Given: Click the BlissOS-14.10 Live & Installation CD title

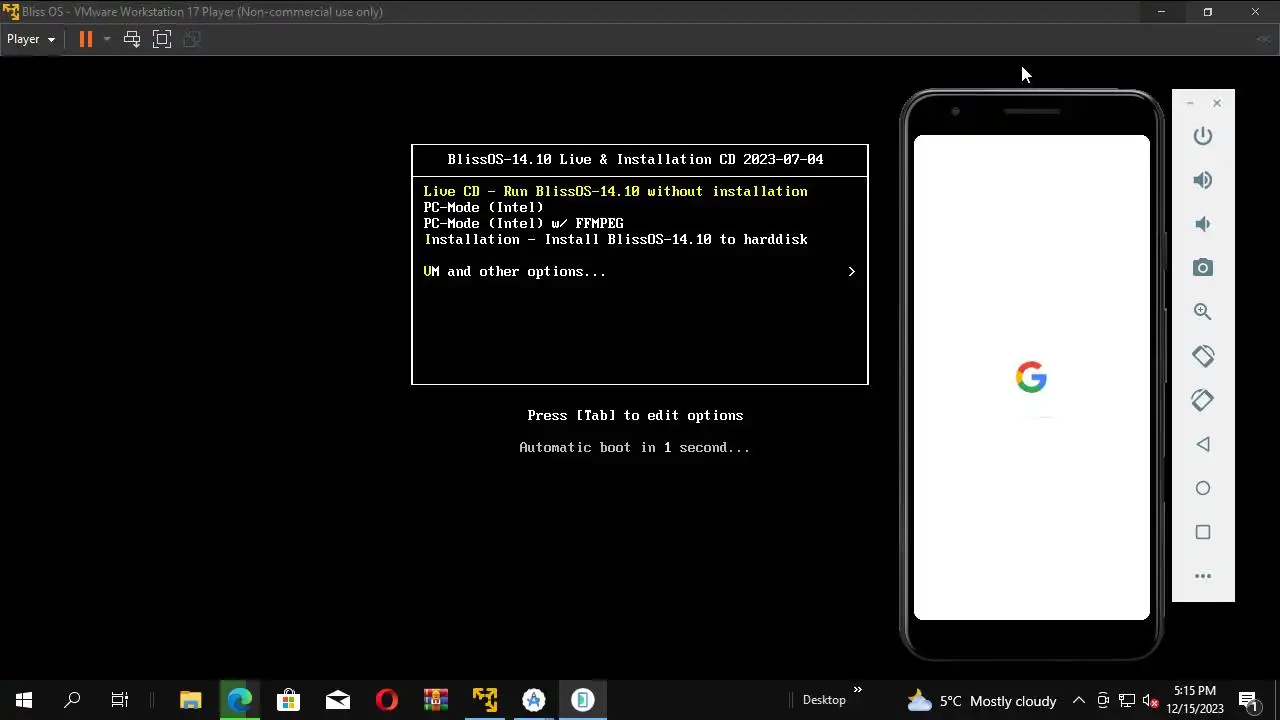Looking at the screenshot, I should [635, 159].
